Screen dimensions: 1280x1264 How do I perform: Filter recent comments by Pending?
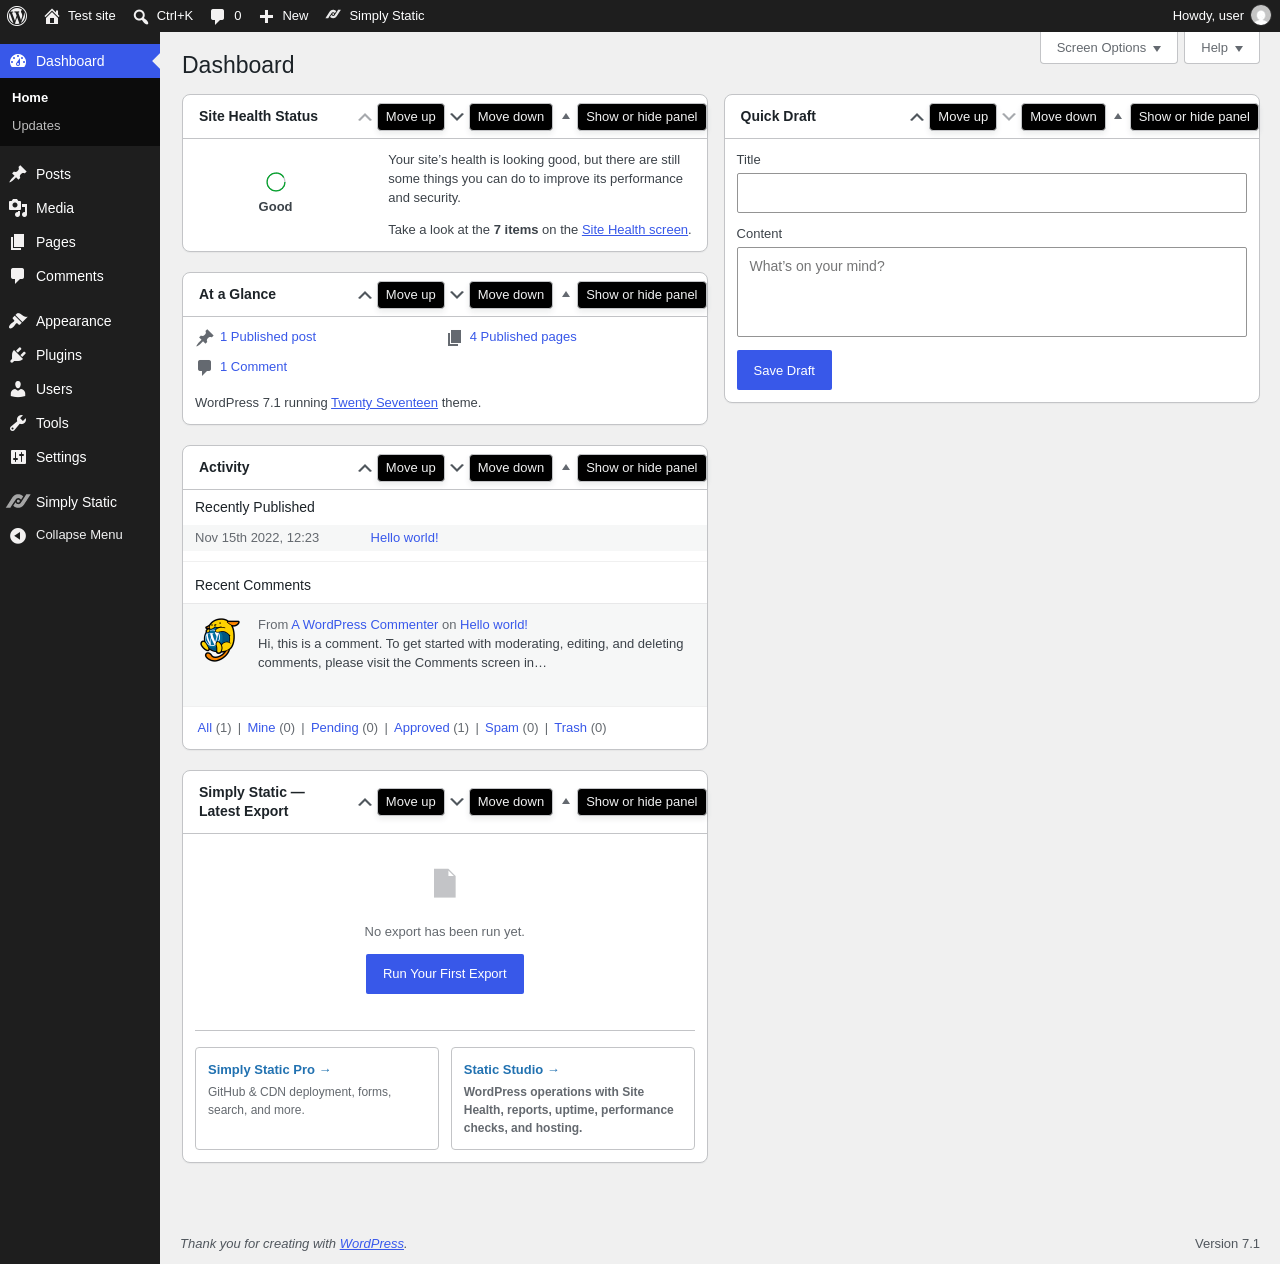point(335,728)
